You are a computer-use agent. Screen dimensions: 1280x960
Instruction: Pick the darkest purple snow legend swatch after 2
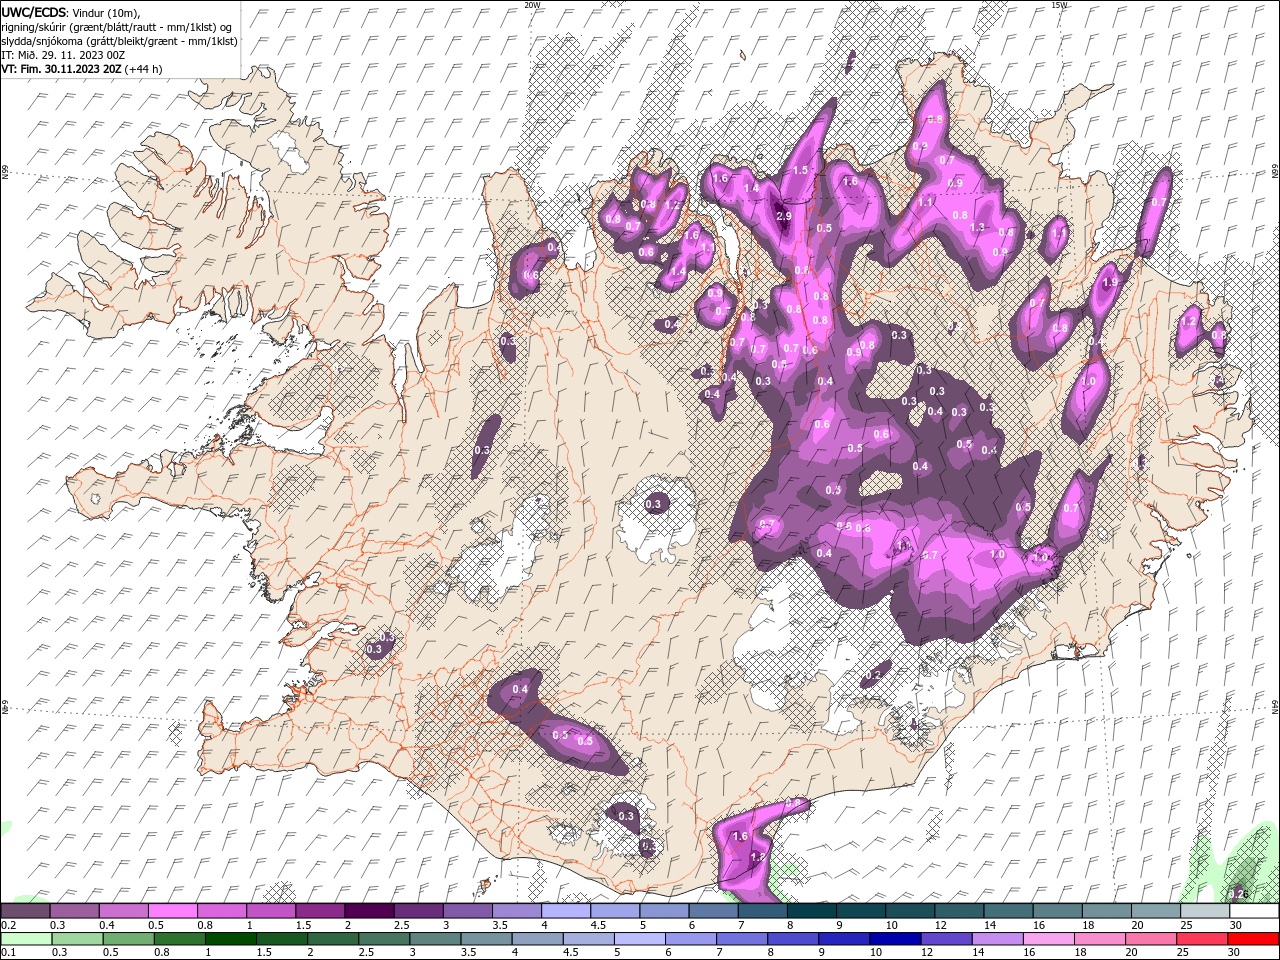click(368, 911)
